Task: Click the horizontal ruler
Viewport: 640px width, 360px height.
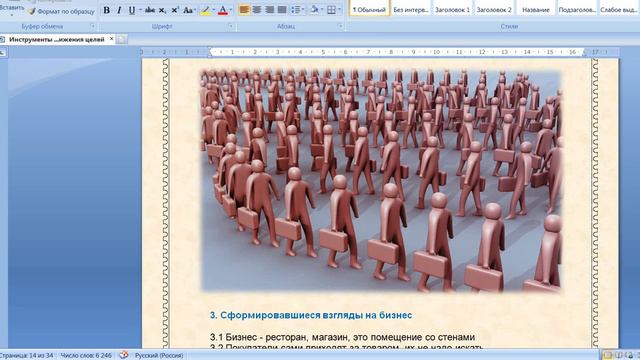Action: 380,52
